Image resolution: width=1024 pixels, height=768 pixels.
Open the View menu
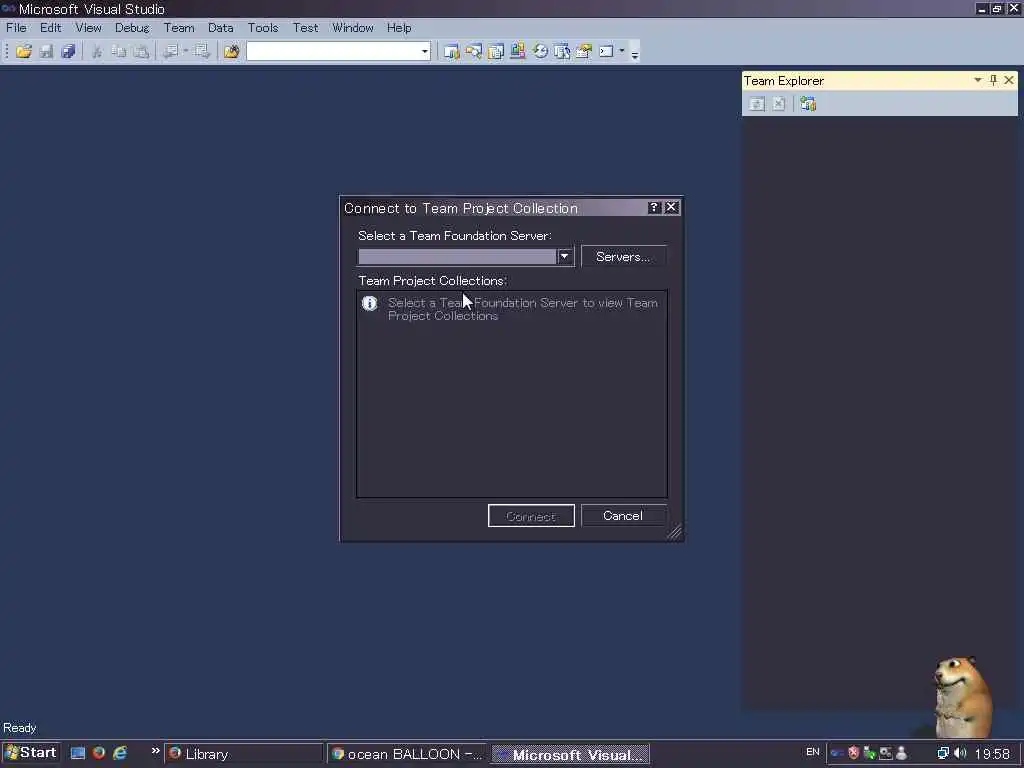[x=88, y=27]
